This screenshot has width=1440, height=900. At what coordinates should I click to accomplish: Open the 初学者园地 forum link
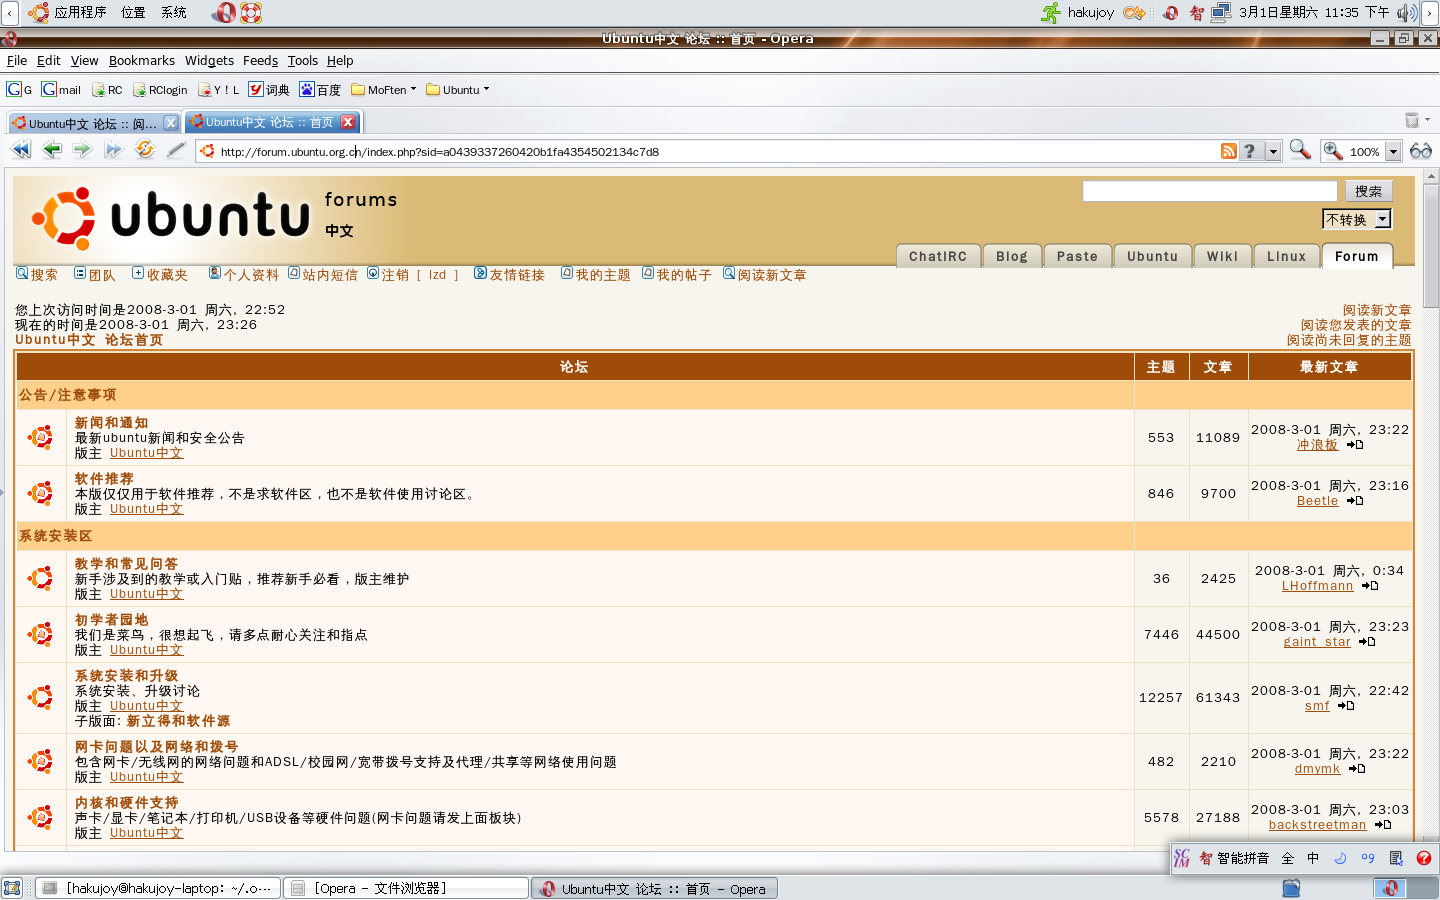click(x=112, y=619)
